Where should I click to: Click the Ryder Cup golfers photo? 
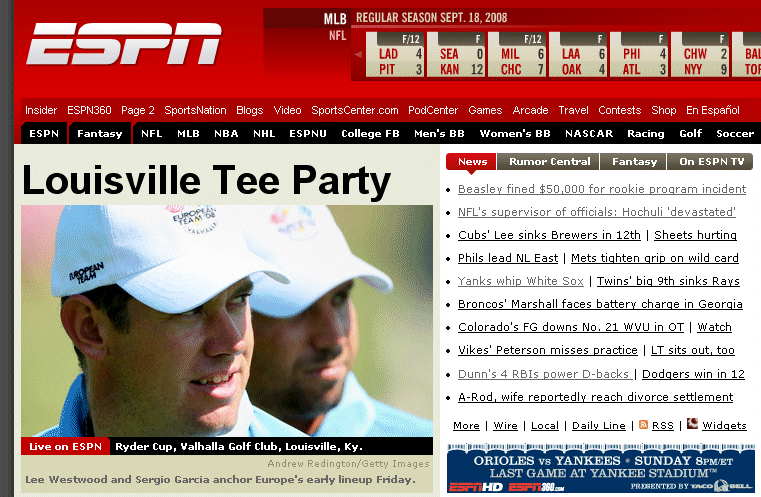click(x=227, y=320)
